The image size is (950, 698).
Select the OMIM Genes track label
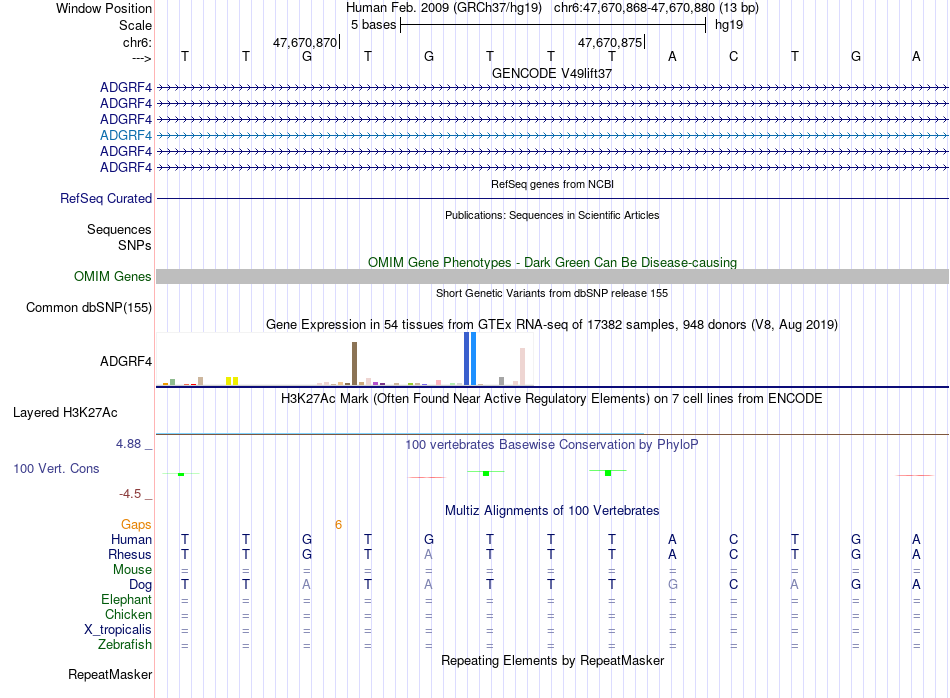(112, 276)
